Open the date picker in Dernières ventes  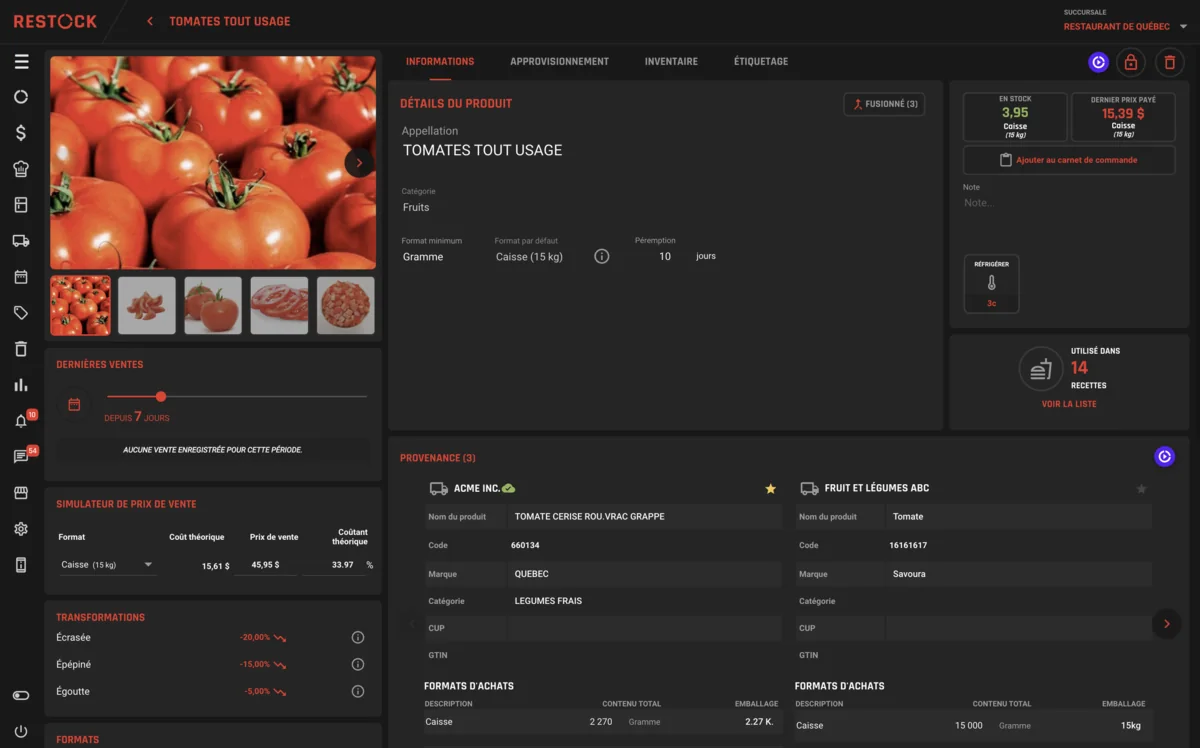click(x=74, y=404)
